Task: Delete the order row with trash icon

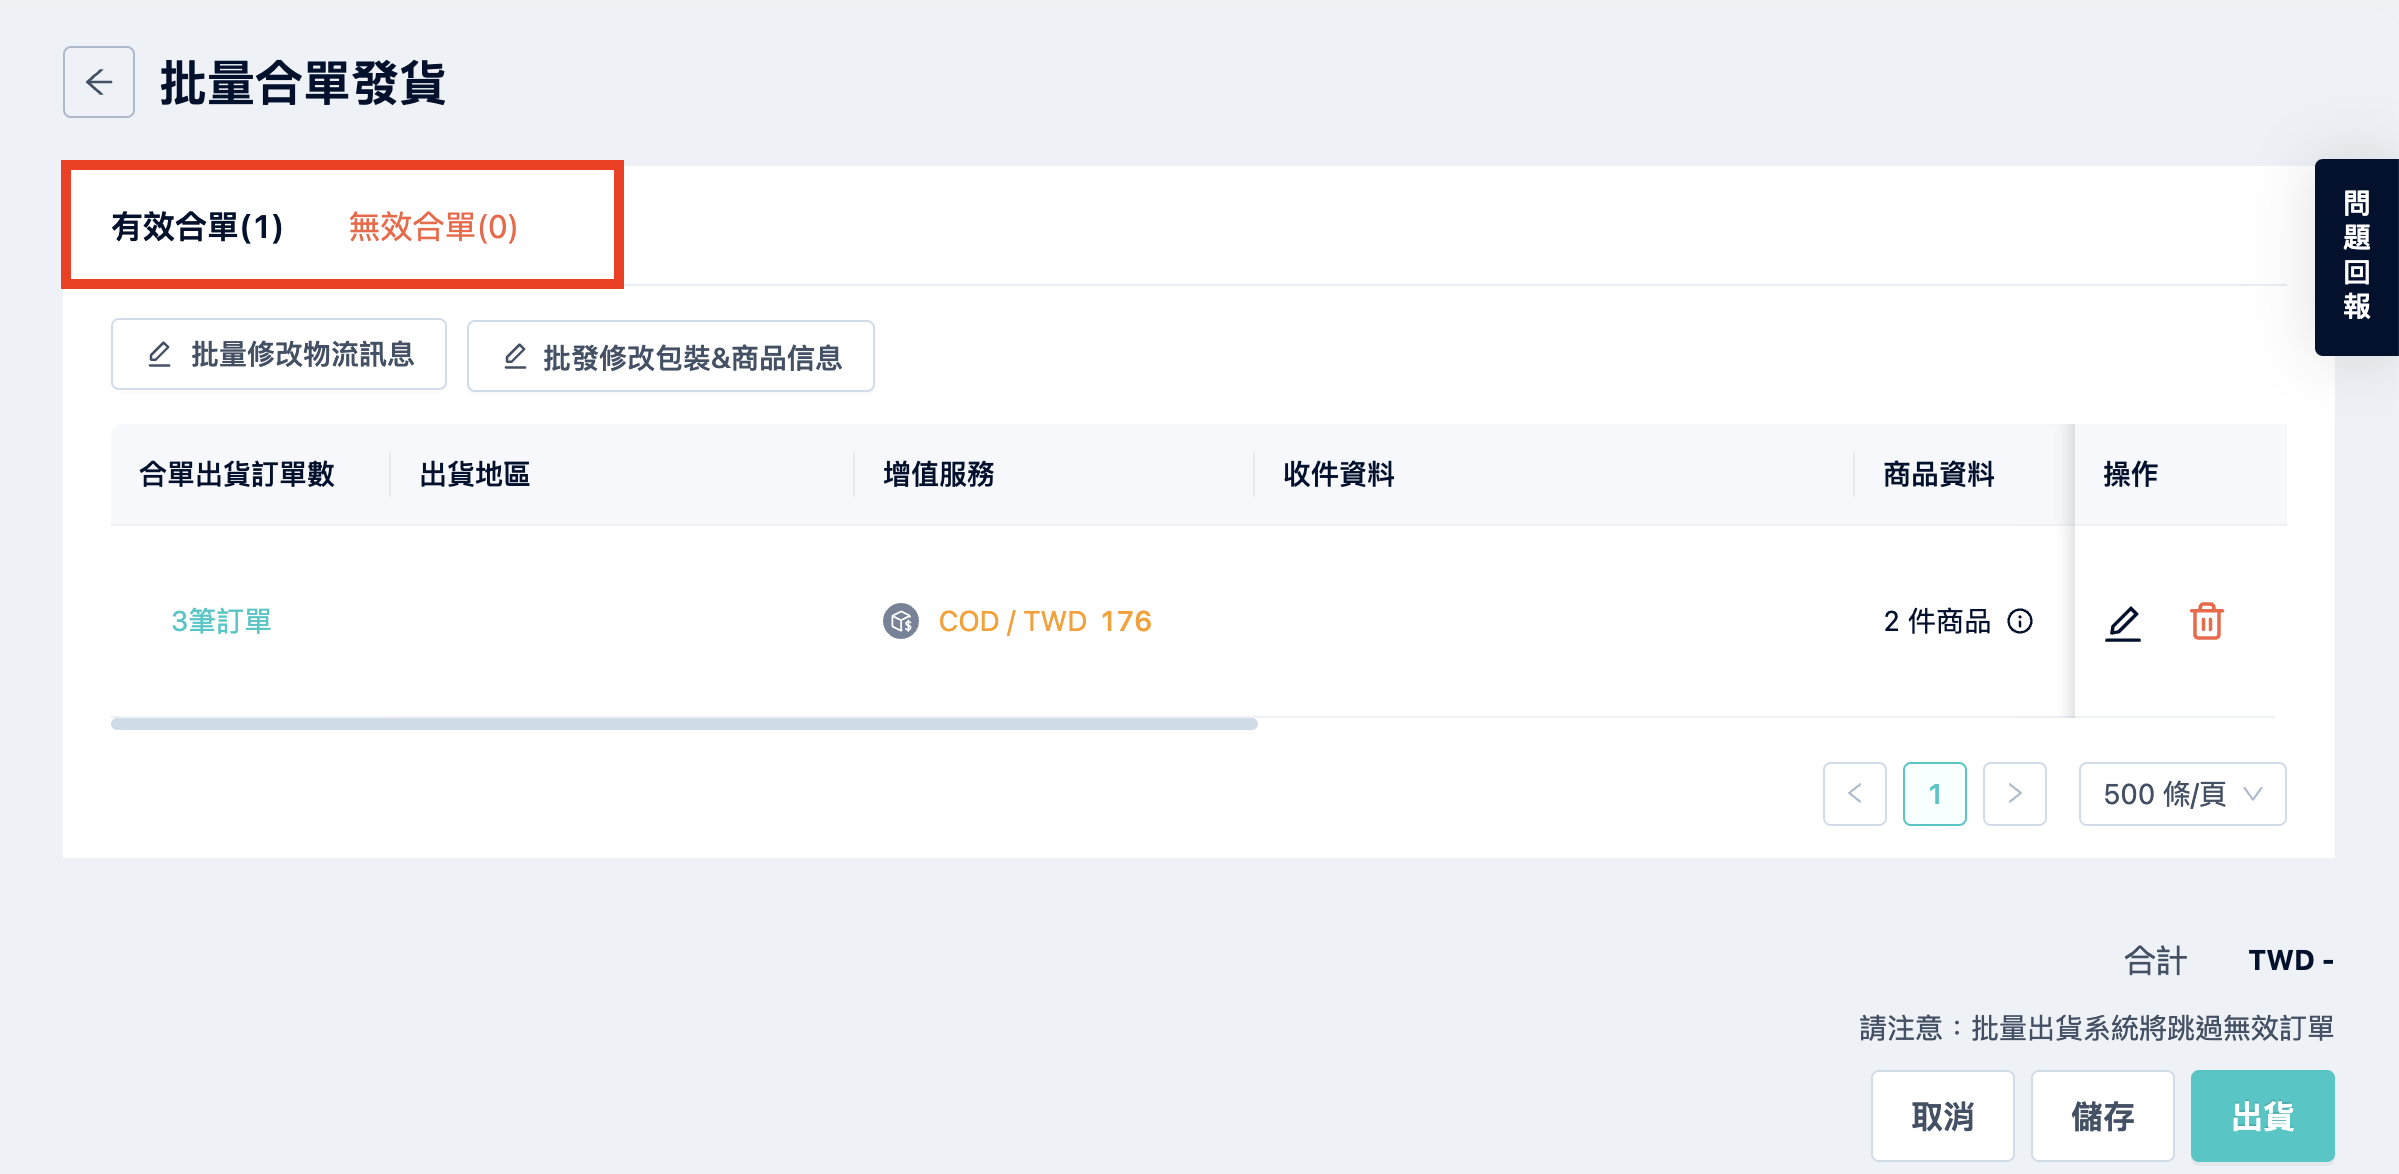Action: 2207,622
